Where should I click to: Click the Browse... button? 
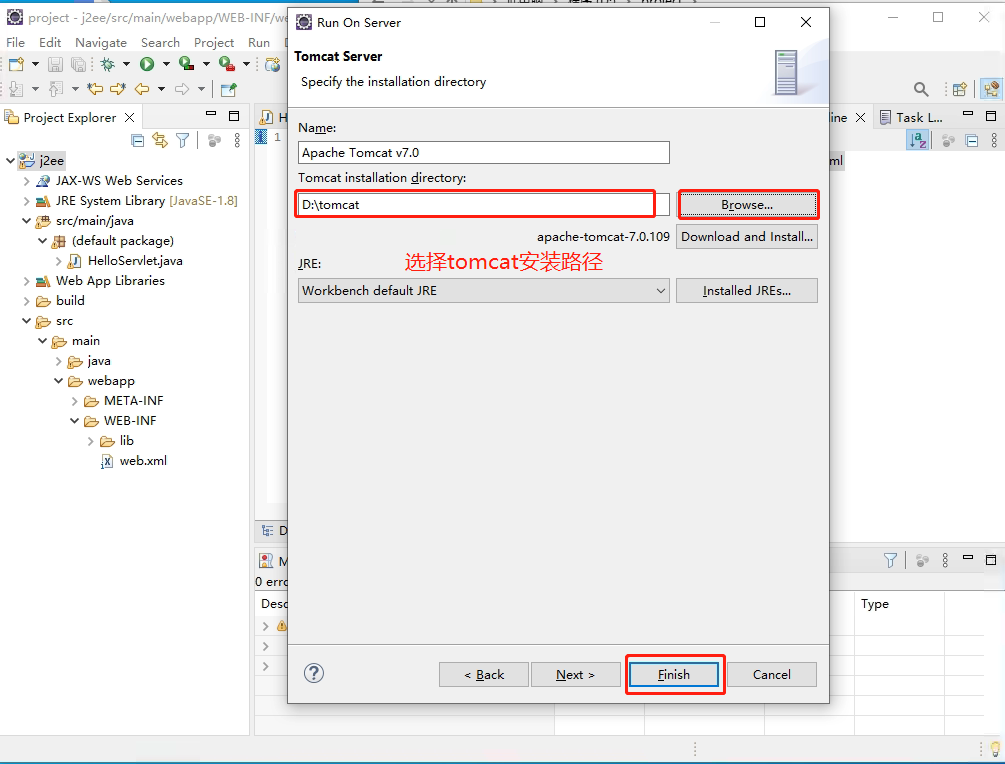(747, 204)
